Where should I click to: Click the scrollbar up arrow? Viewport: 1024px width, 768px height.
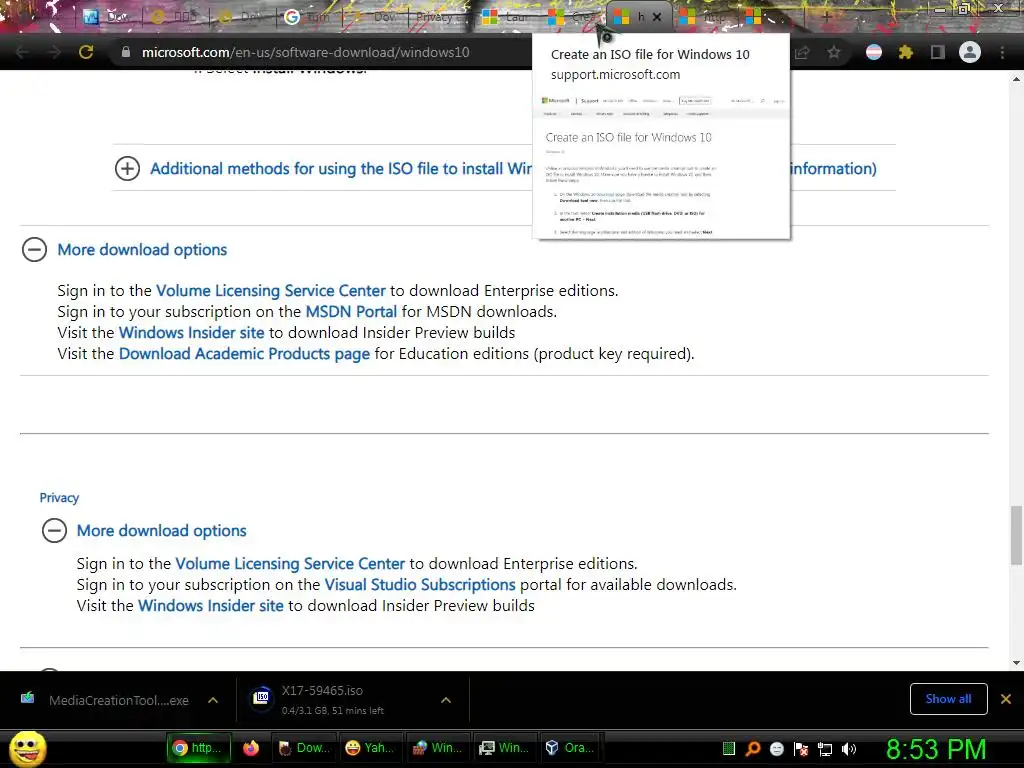[x=1016, y=79]
